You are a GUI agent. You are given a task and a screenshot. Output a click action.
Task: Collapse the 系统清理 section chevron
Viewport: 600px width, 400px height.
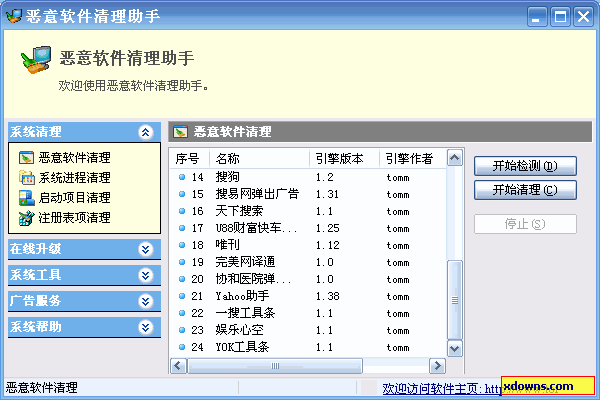[x=145, y=132]
